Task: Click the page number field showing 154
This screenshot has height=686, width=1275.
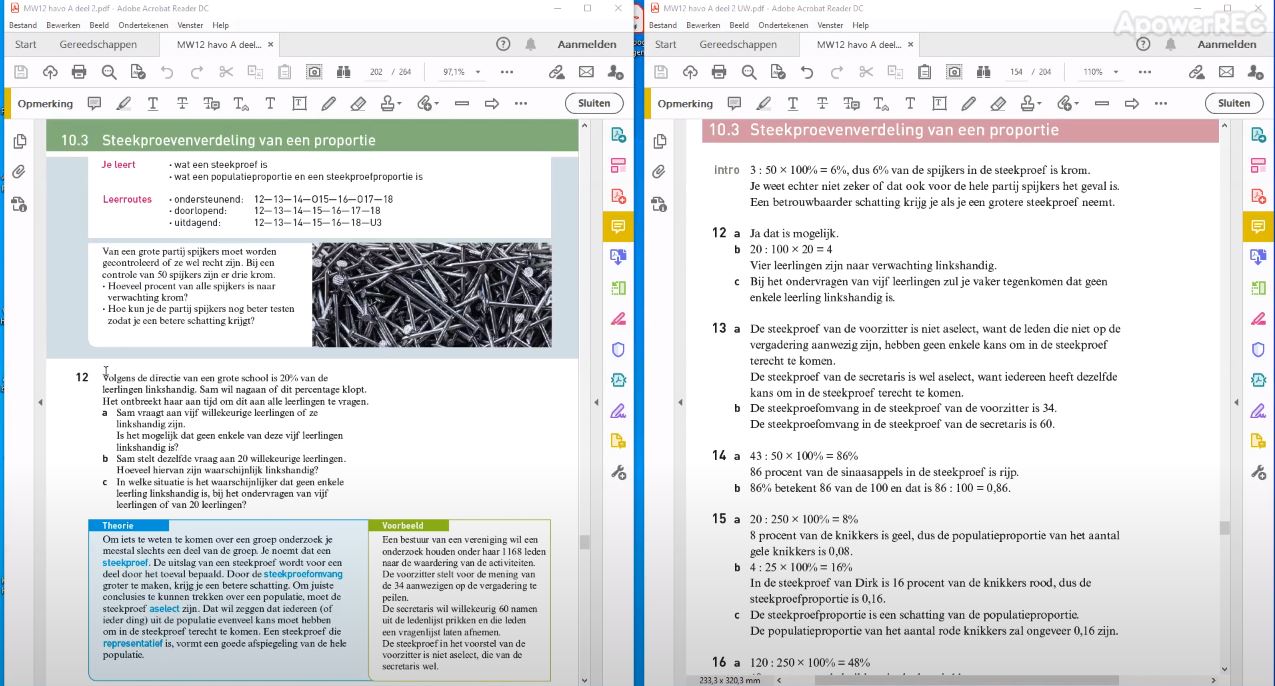Action: (x=1016, y=72)
